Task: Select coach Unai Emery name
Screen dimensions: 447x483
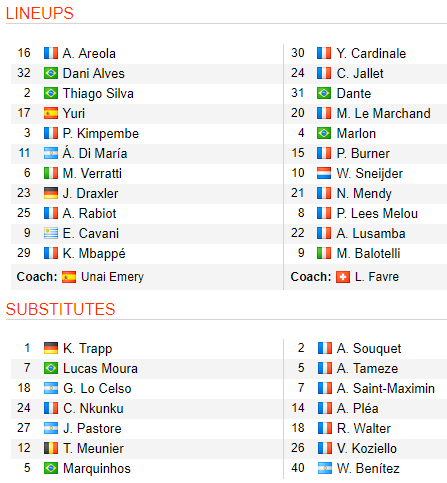Action: pos(113,277)
